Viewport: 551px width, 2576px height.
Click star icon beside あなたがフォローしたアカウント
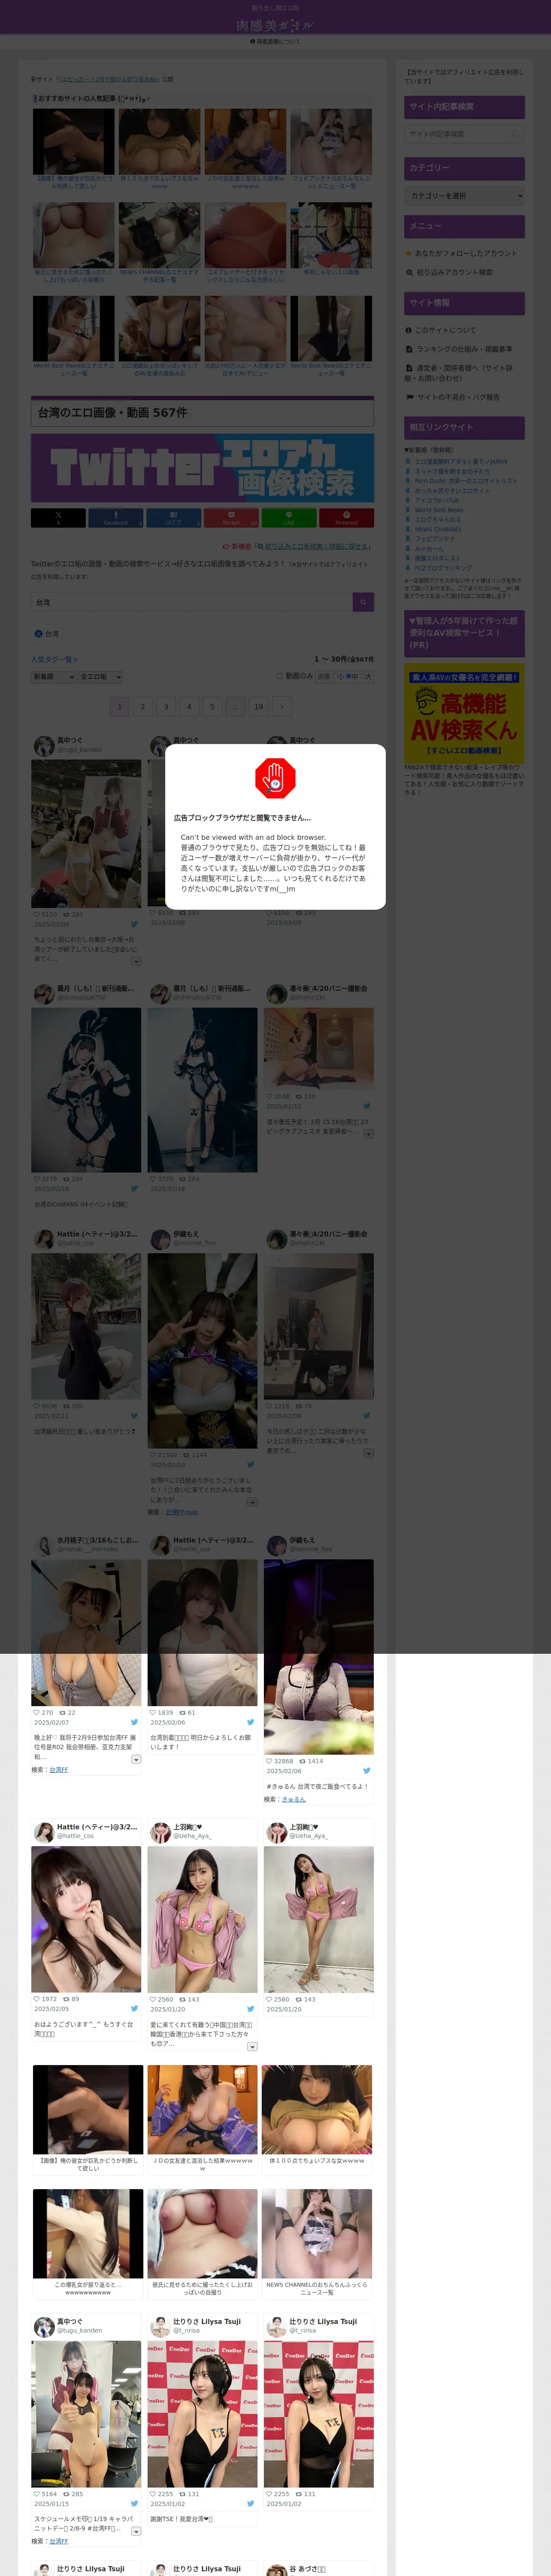pyautogui.click(x=408, y=254)
